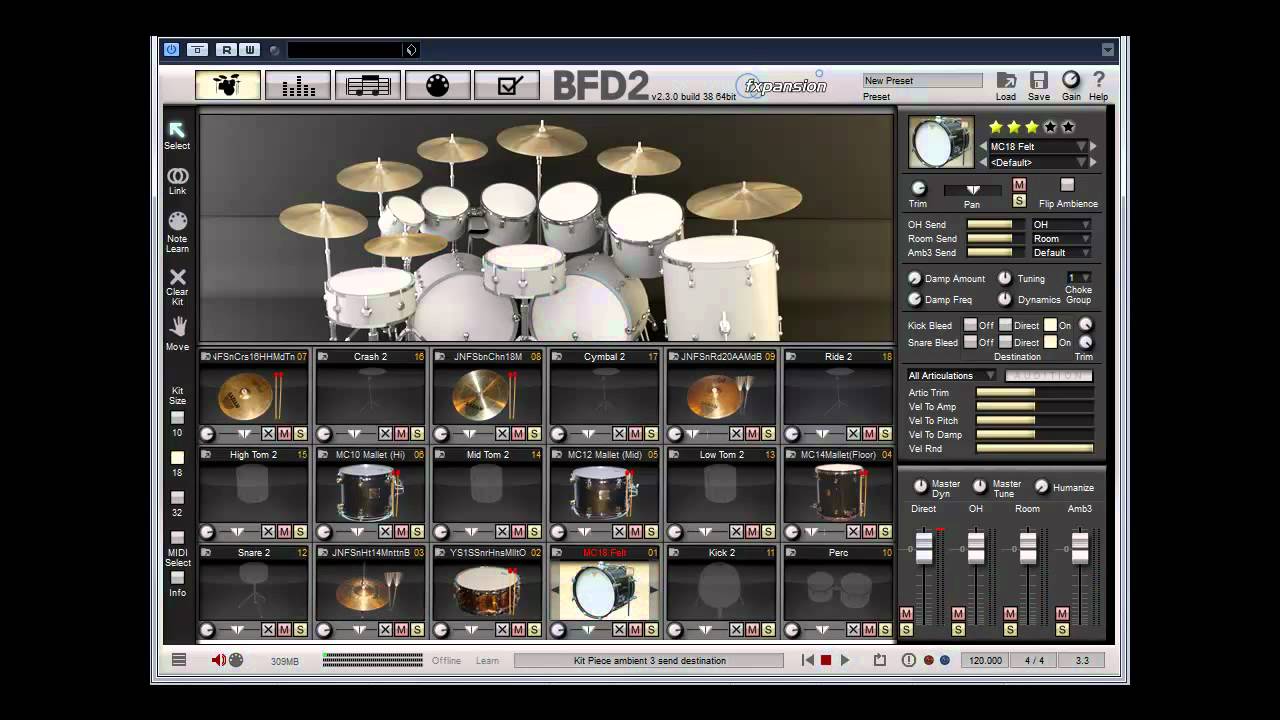The height and width of the screenshot is (720, 1280).
Task: Open OH Send destination dropdown
Action: coord(1061,225)
